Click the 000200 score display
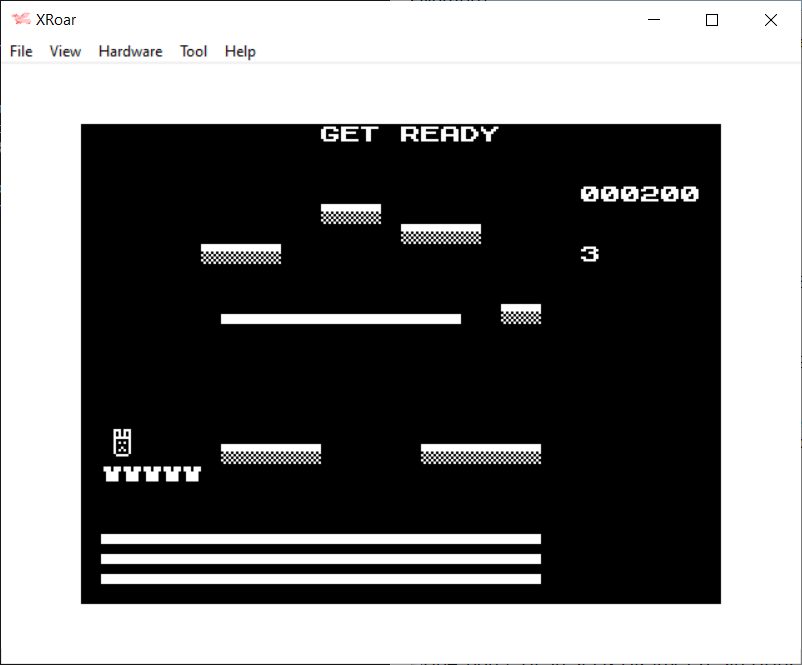 pyautogui.click(x=639, y=194)
